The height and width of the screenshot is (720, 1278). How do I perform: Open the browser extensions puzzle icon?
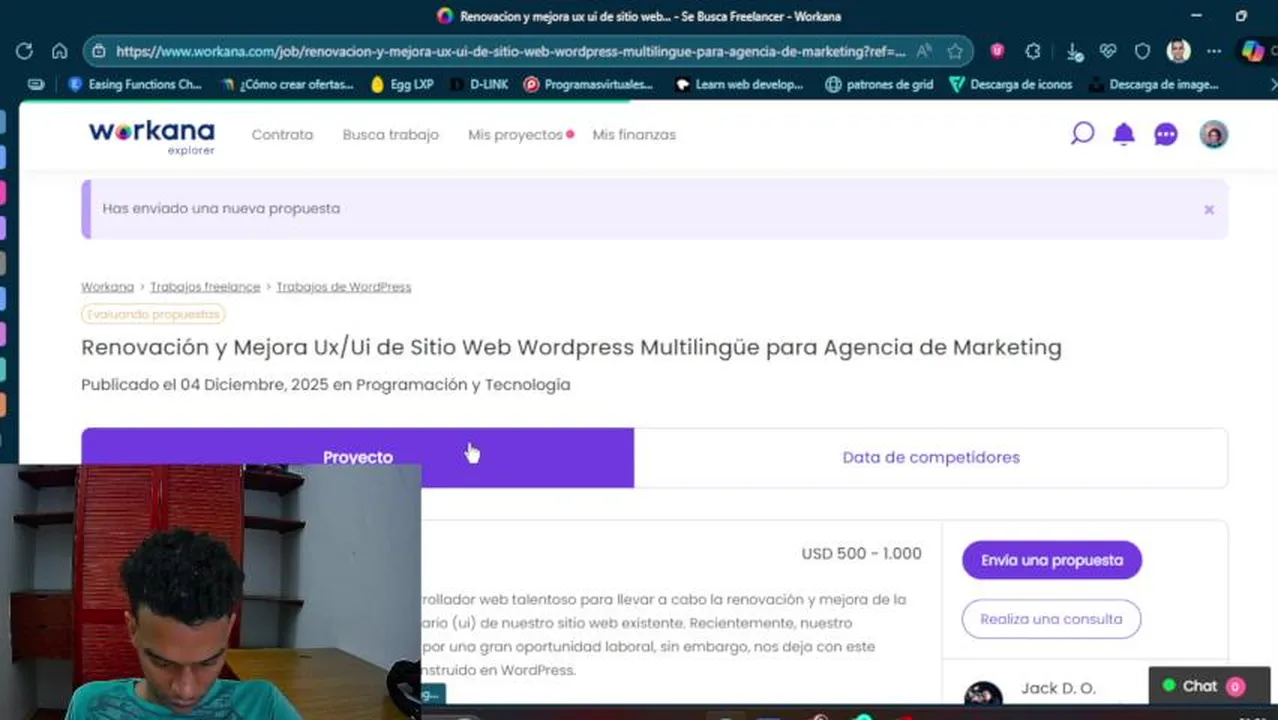(x=1033, y=51)
